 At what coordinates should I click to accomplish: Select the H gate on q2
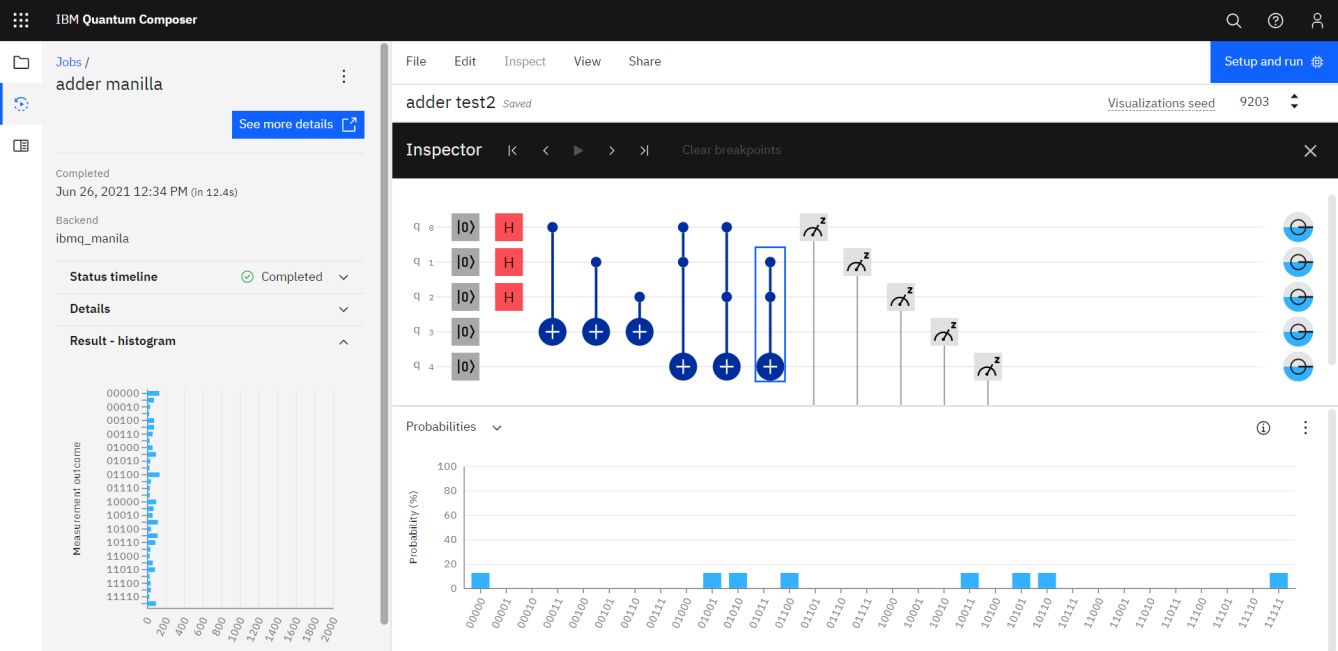(509, 297)
